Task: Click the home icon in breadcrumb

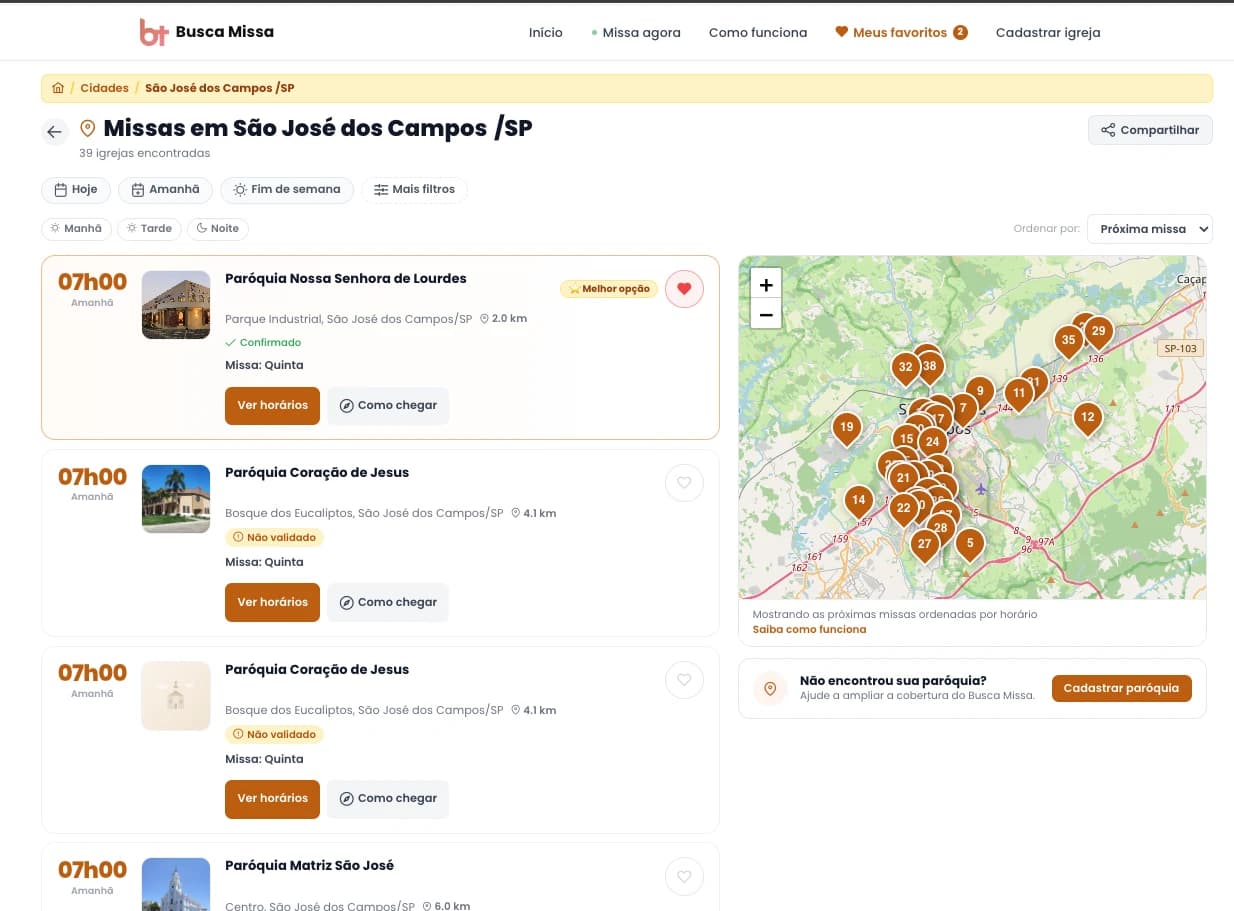Action: point(58,88)
